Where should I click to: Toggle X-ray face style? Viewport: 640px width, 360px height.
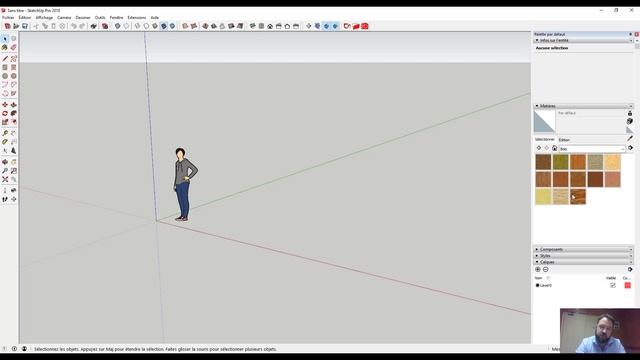point(118,26)
